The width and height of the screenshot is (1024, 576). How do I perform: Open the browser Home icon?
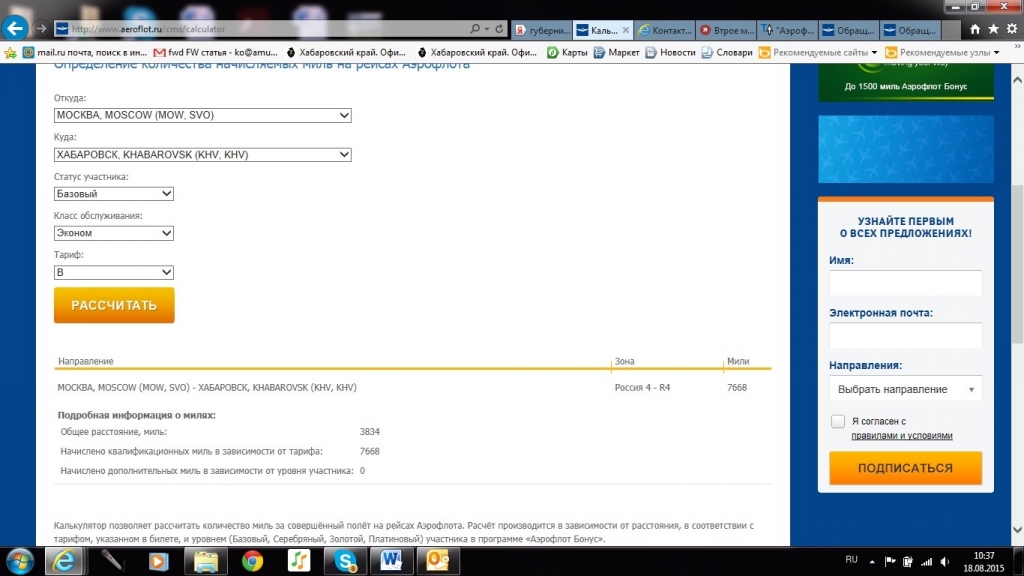click(x=974, y=29)
